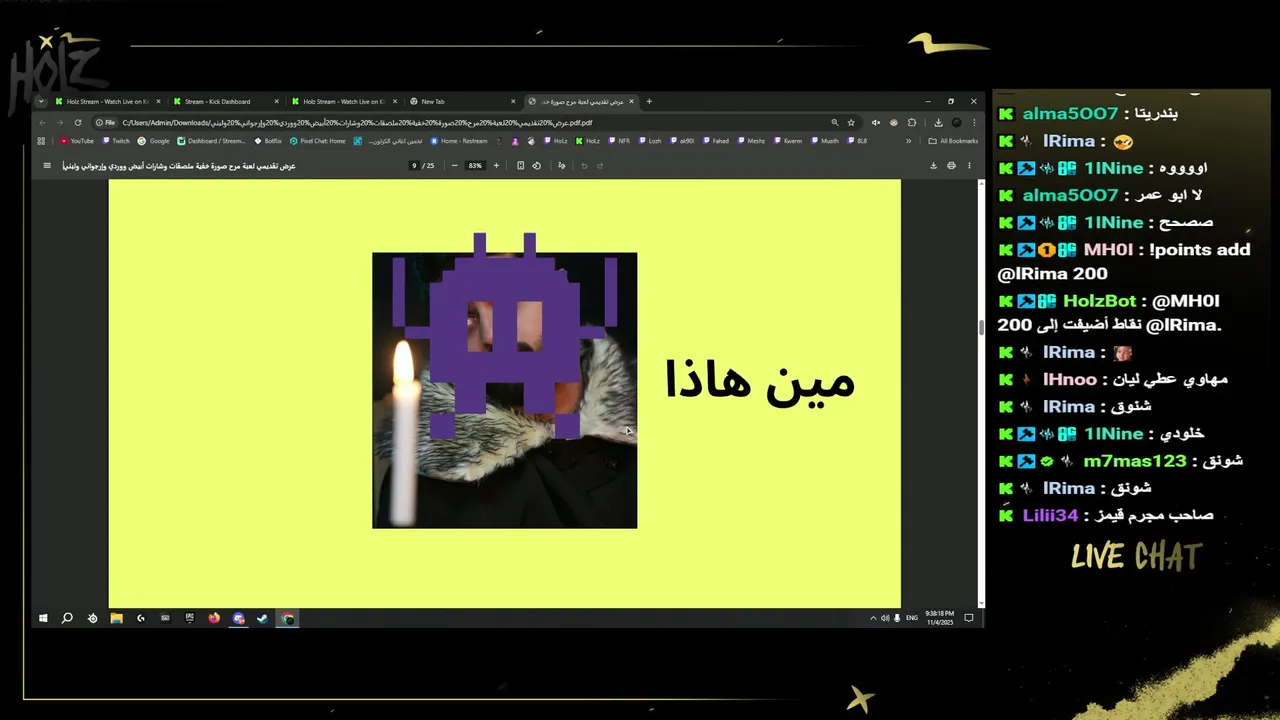Screen dimensions: 1280x720
Task: Open the browser Extensions puzzle icon
Action: tap(912, 123)
